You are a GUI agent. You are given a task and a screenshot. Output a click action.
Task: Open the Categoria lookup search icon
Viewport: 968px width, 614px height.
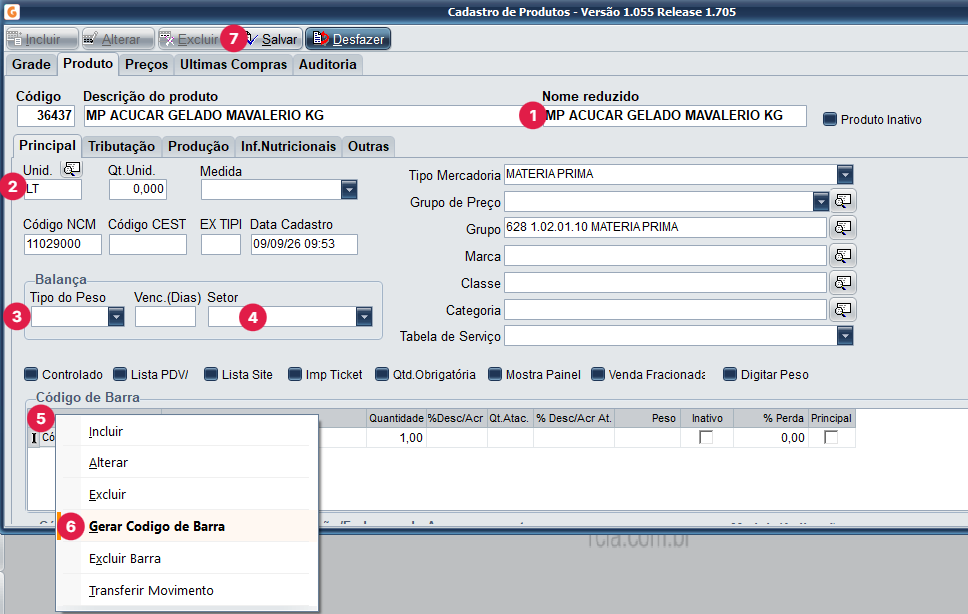(x=843, y=309)
